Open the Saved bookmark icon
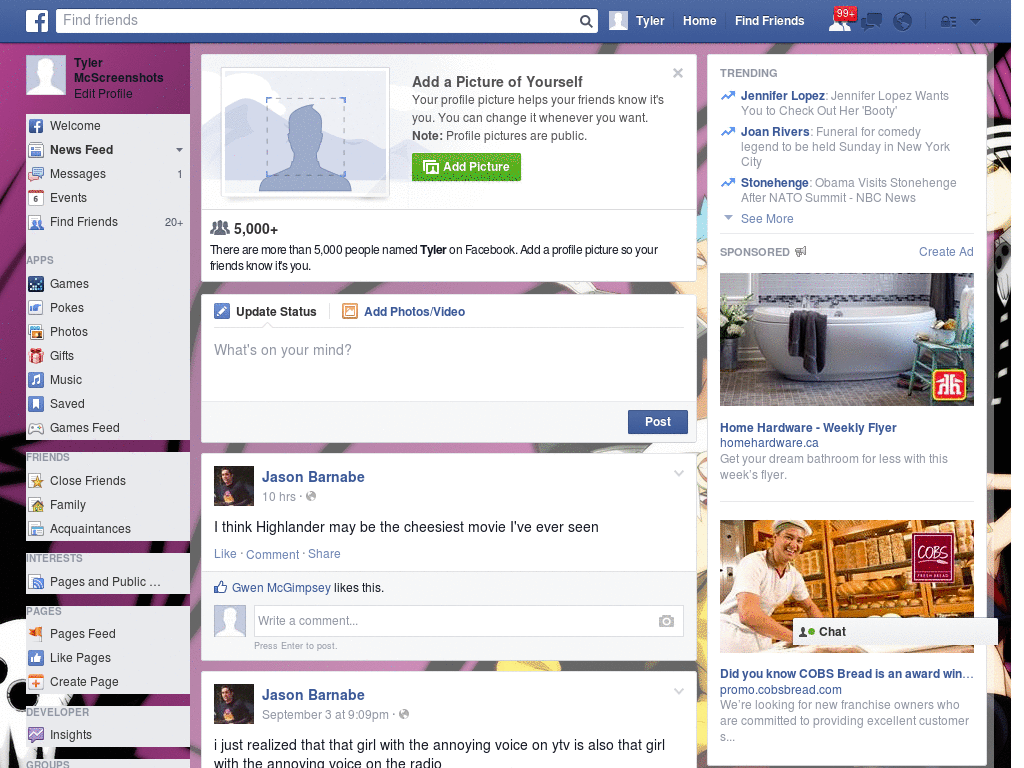Viewport: 1024px width, 768px height. (x=36, y=404)
